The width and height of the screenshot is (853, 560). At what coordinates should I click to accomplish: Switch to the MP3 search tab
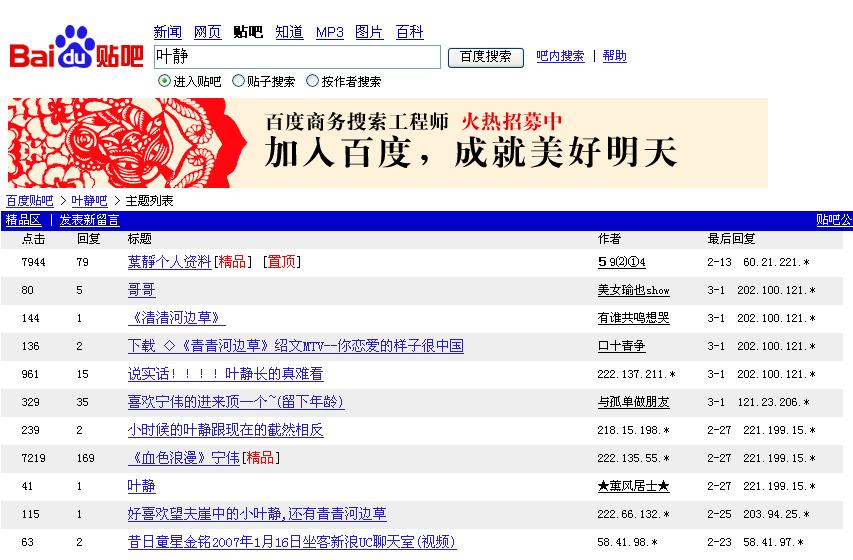click(x=329, y=32)
